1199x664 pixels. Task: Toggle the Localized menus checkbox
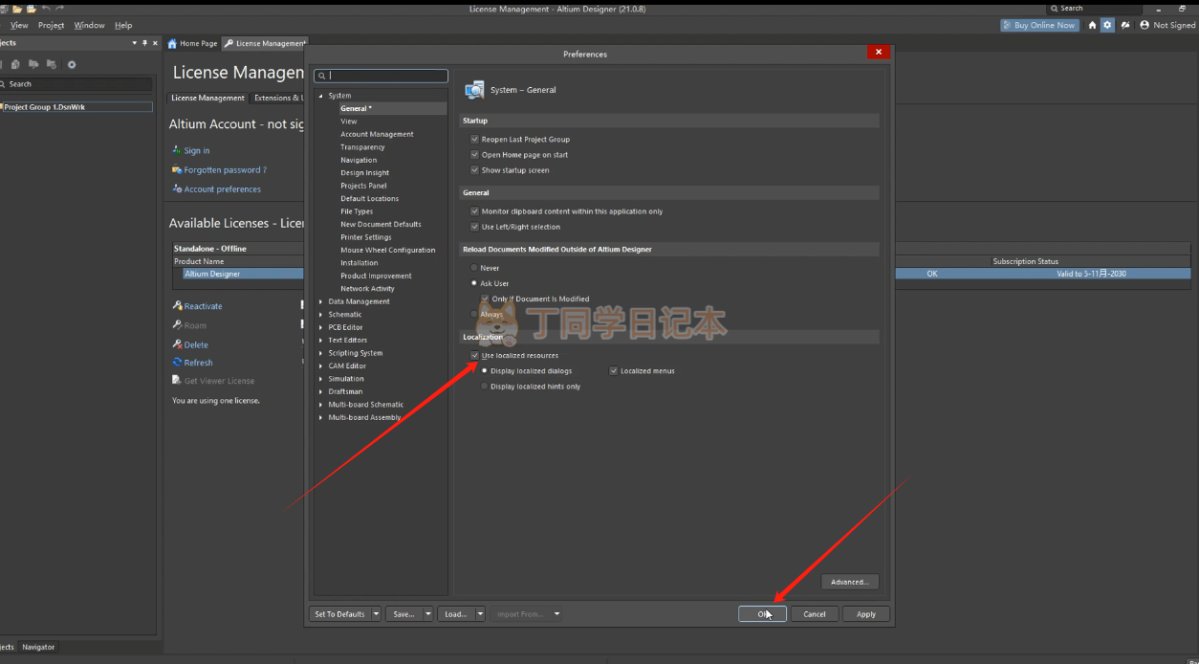click(x=613, y=371)
